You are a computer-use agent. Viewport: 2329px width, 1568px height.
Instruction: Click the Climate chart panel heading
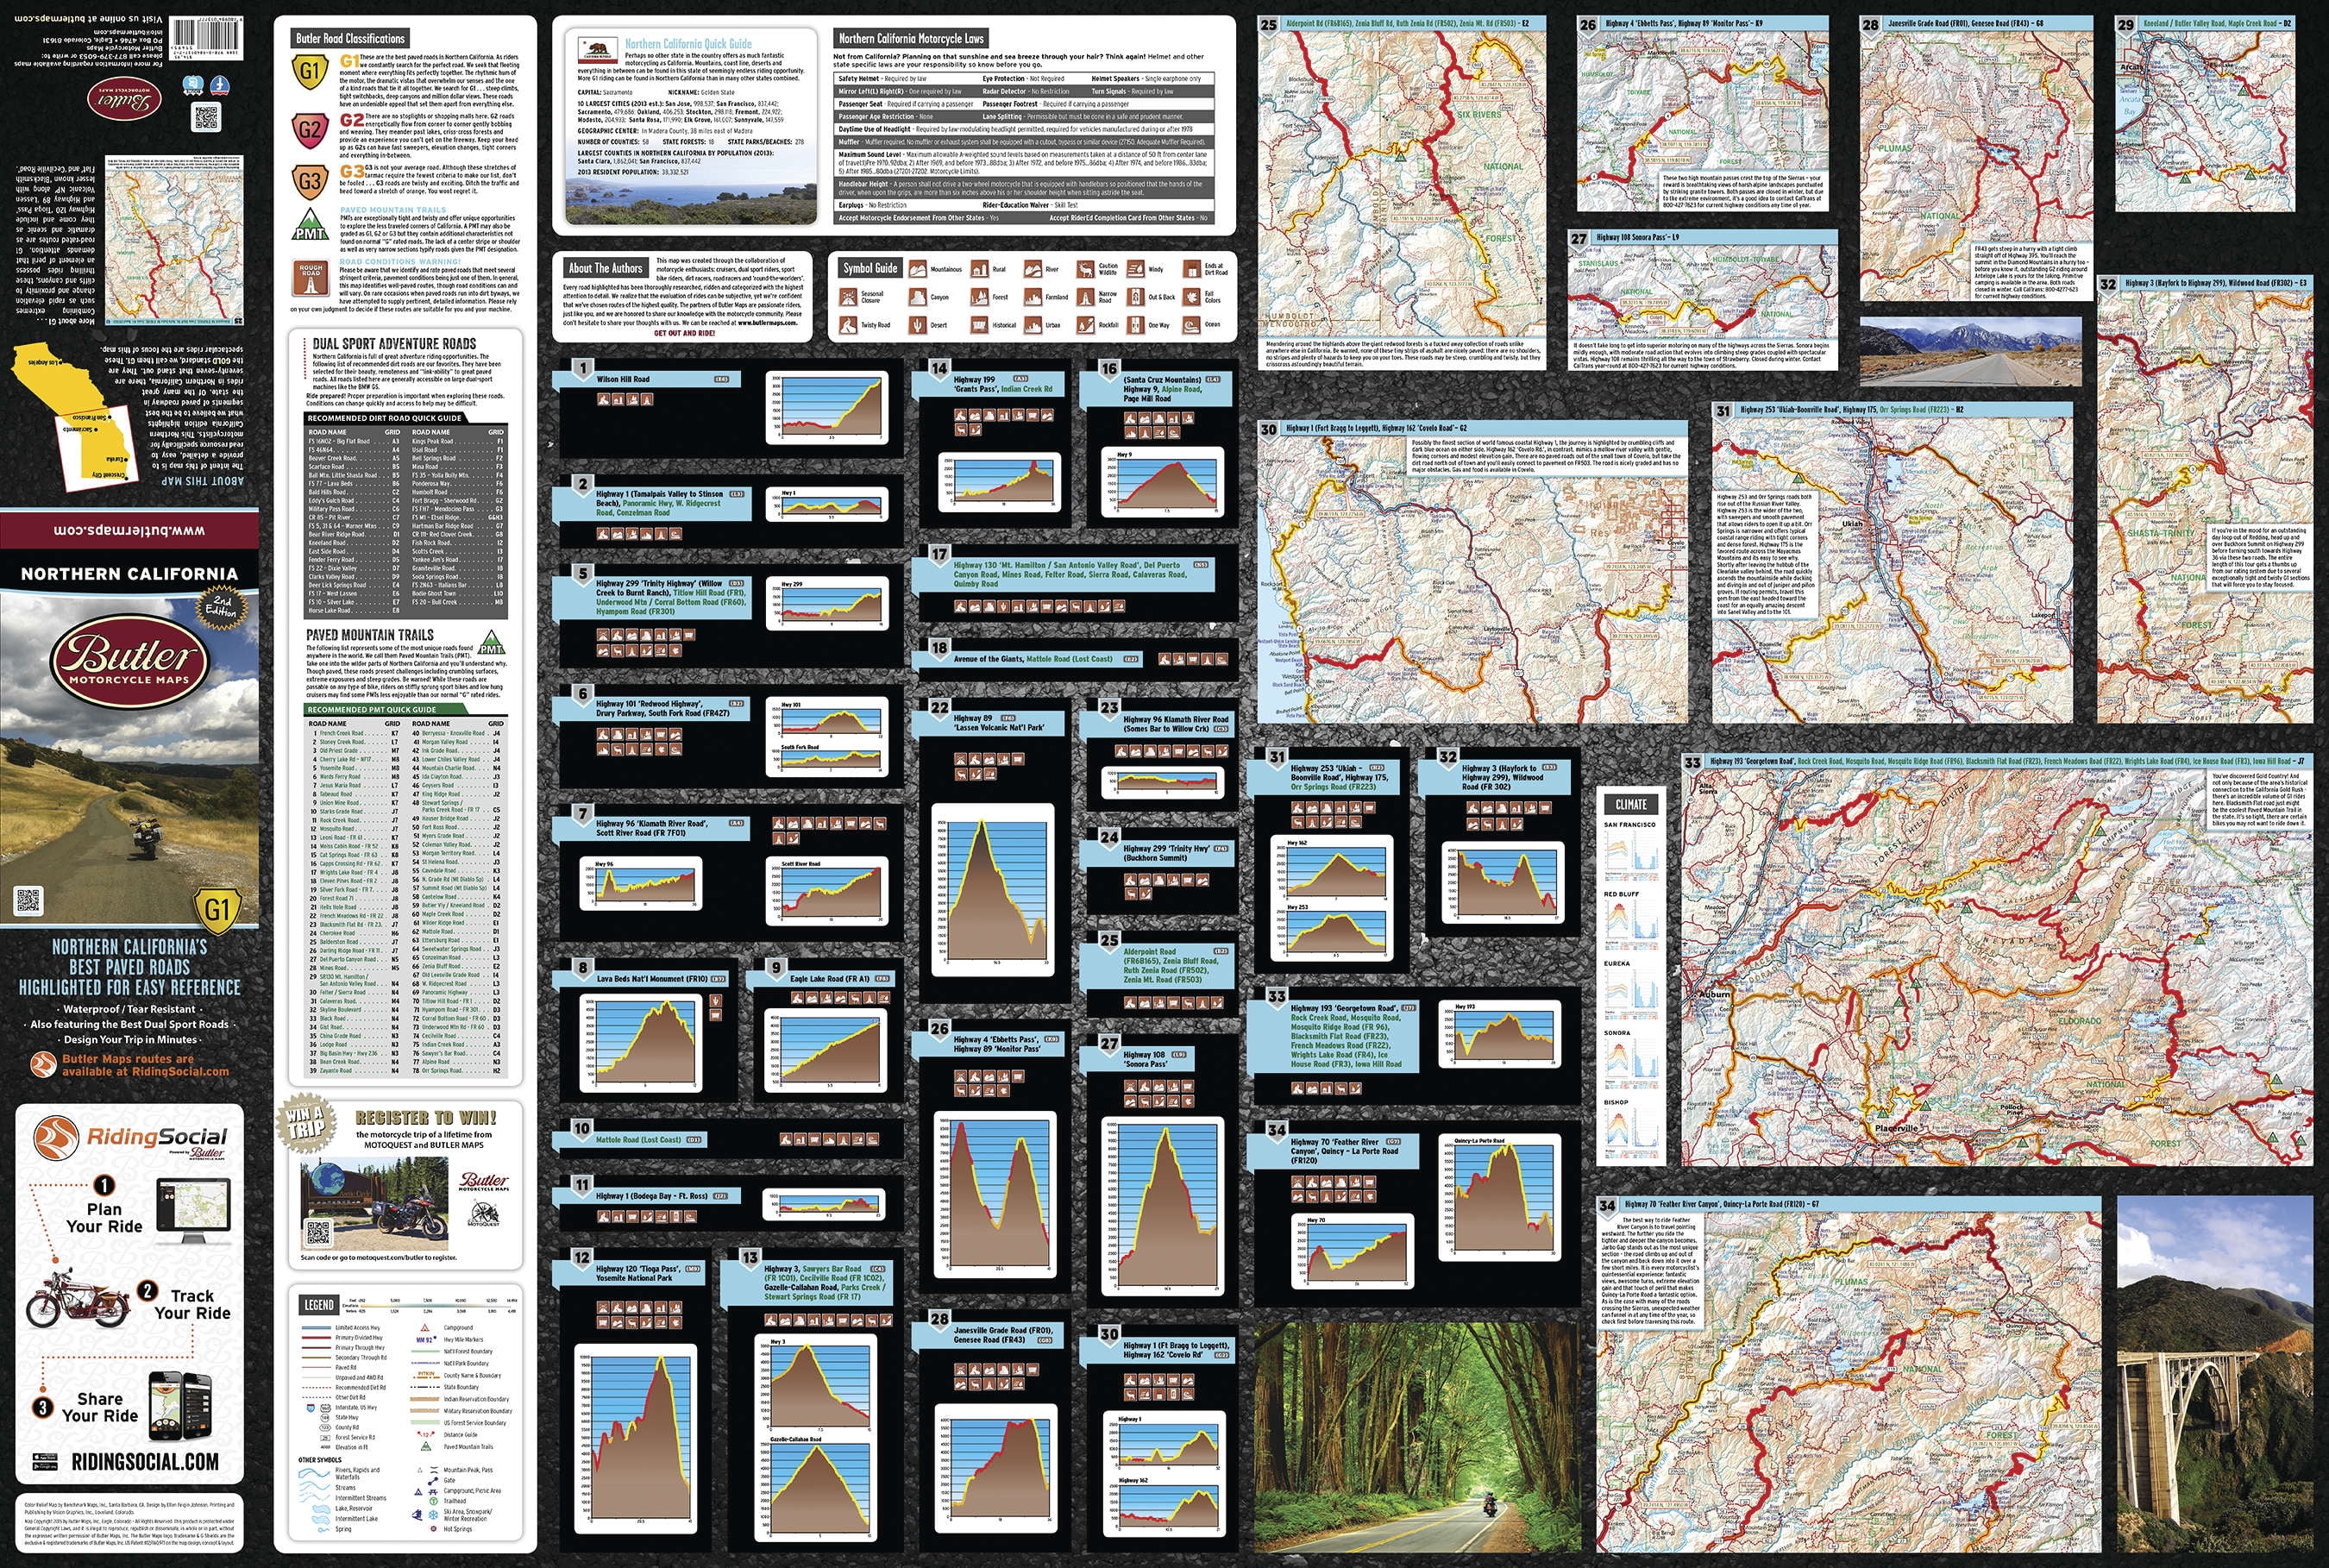[1631, 804]
